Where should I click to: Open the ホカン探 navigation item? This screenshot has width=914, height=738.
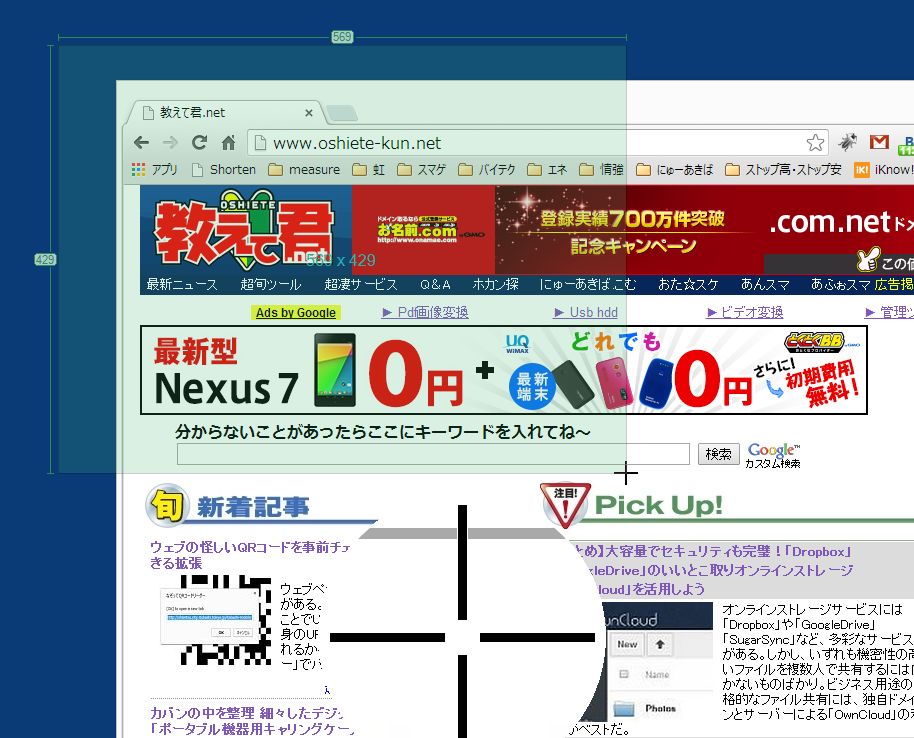point(495,284)
